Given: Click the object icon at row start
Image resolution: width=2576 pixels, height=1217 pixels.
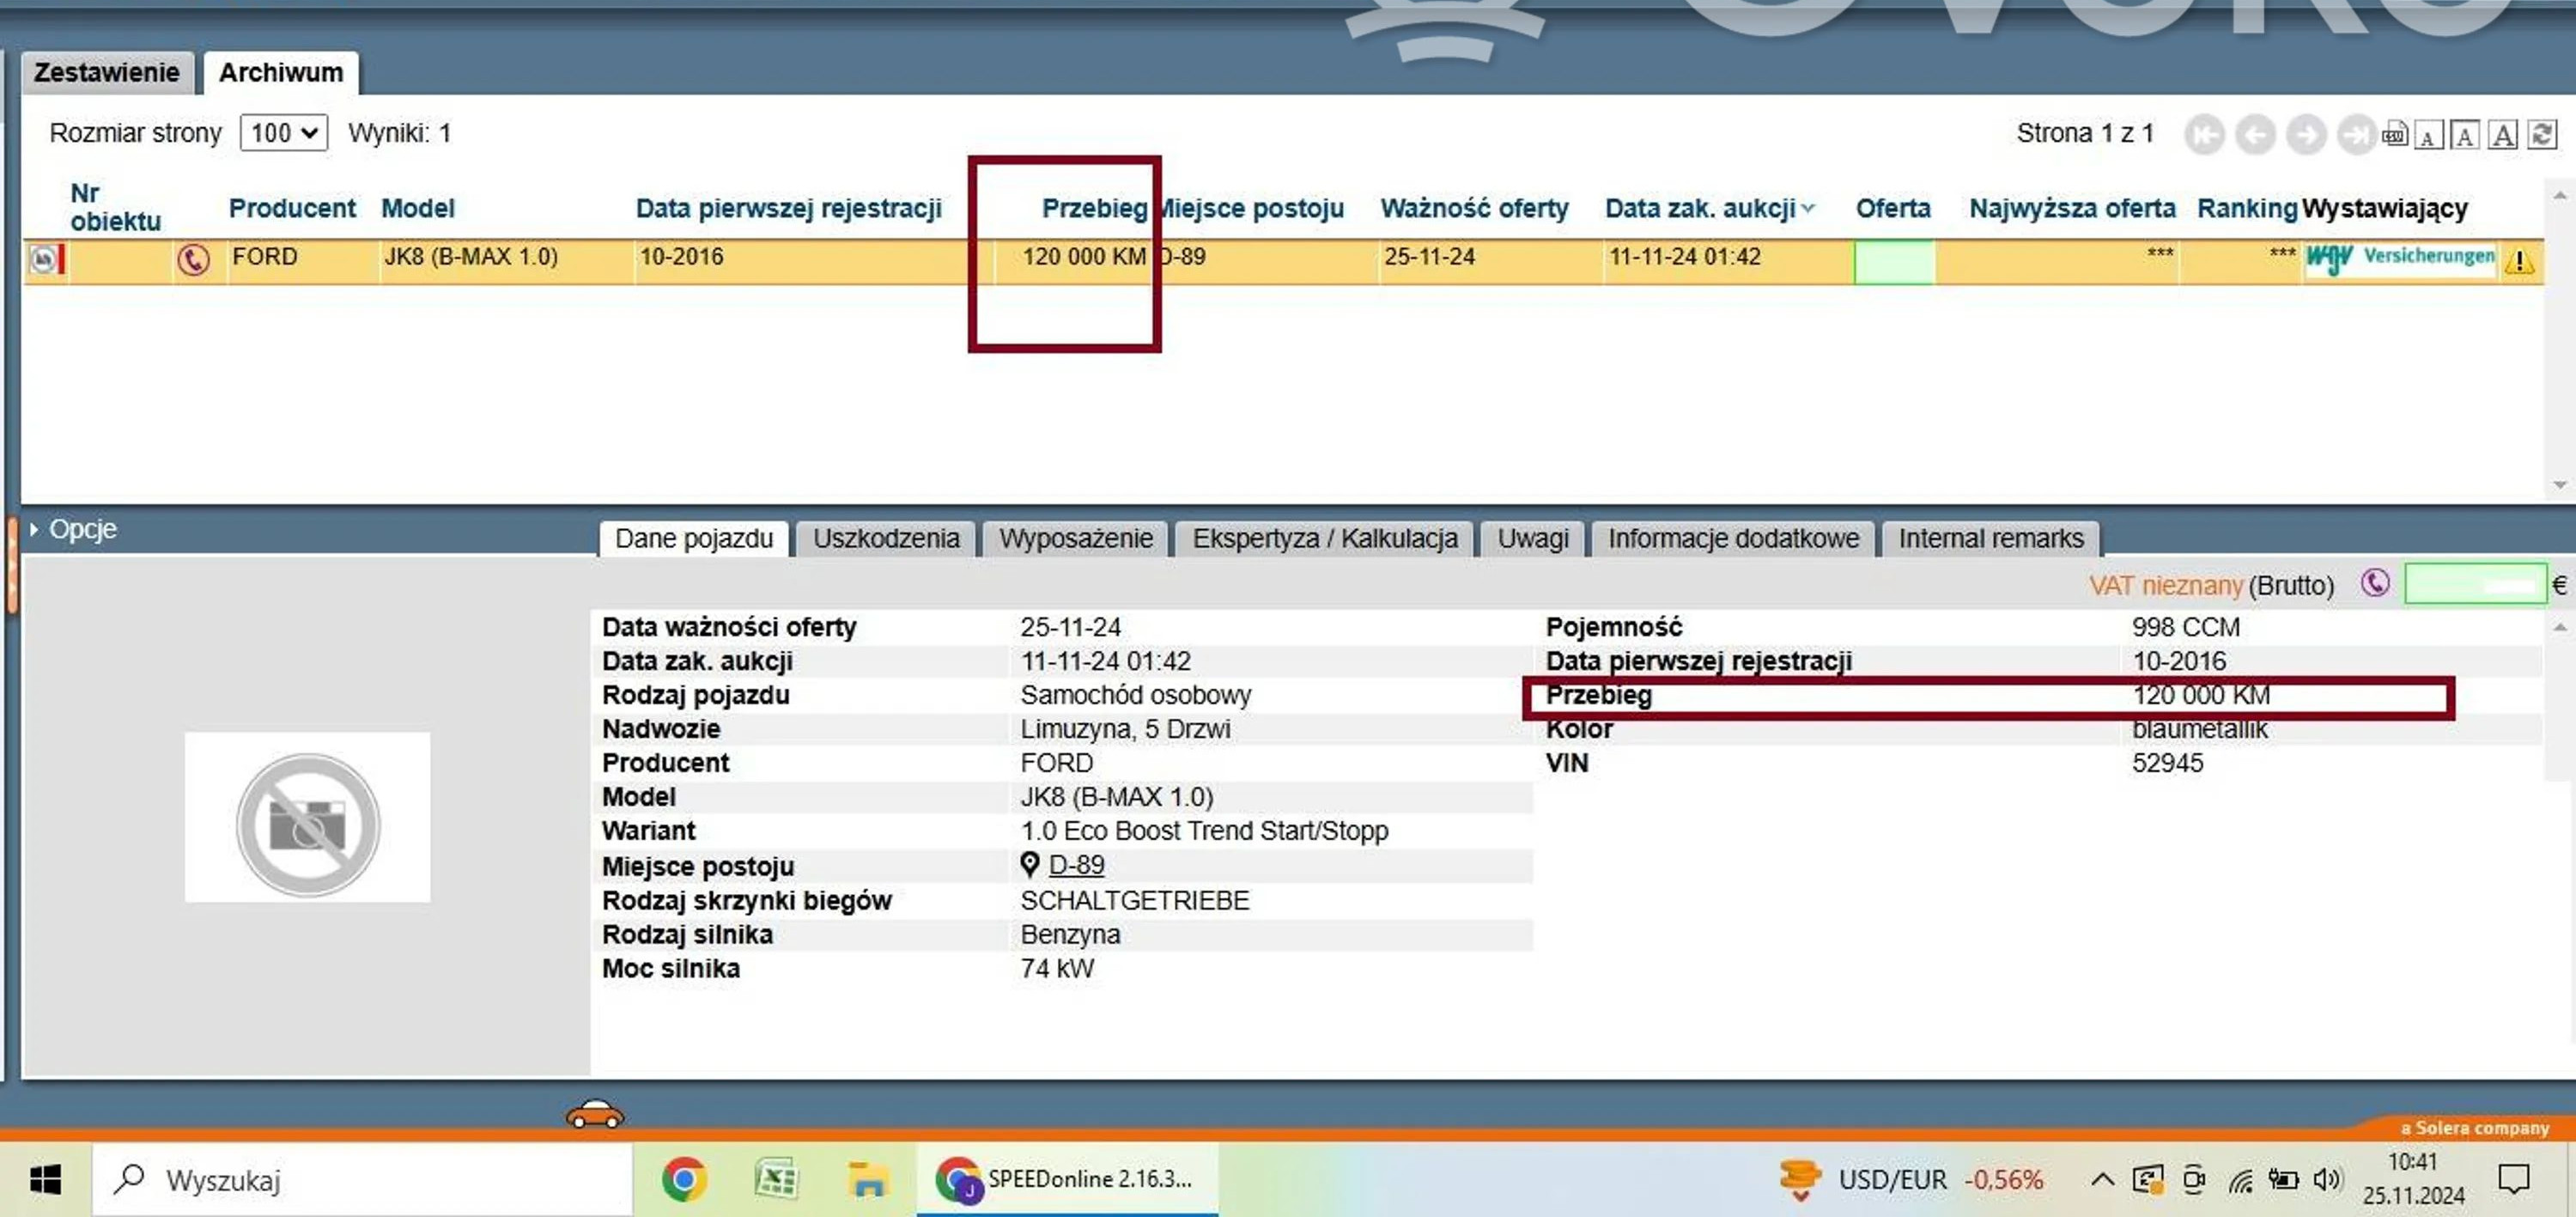Looking at the screenshot, I should (x=43, y=260).
